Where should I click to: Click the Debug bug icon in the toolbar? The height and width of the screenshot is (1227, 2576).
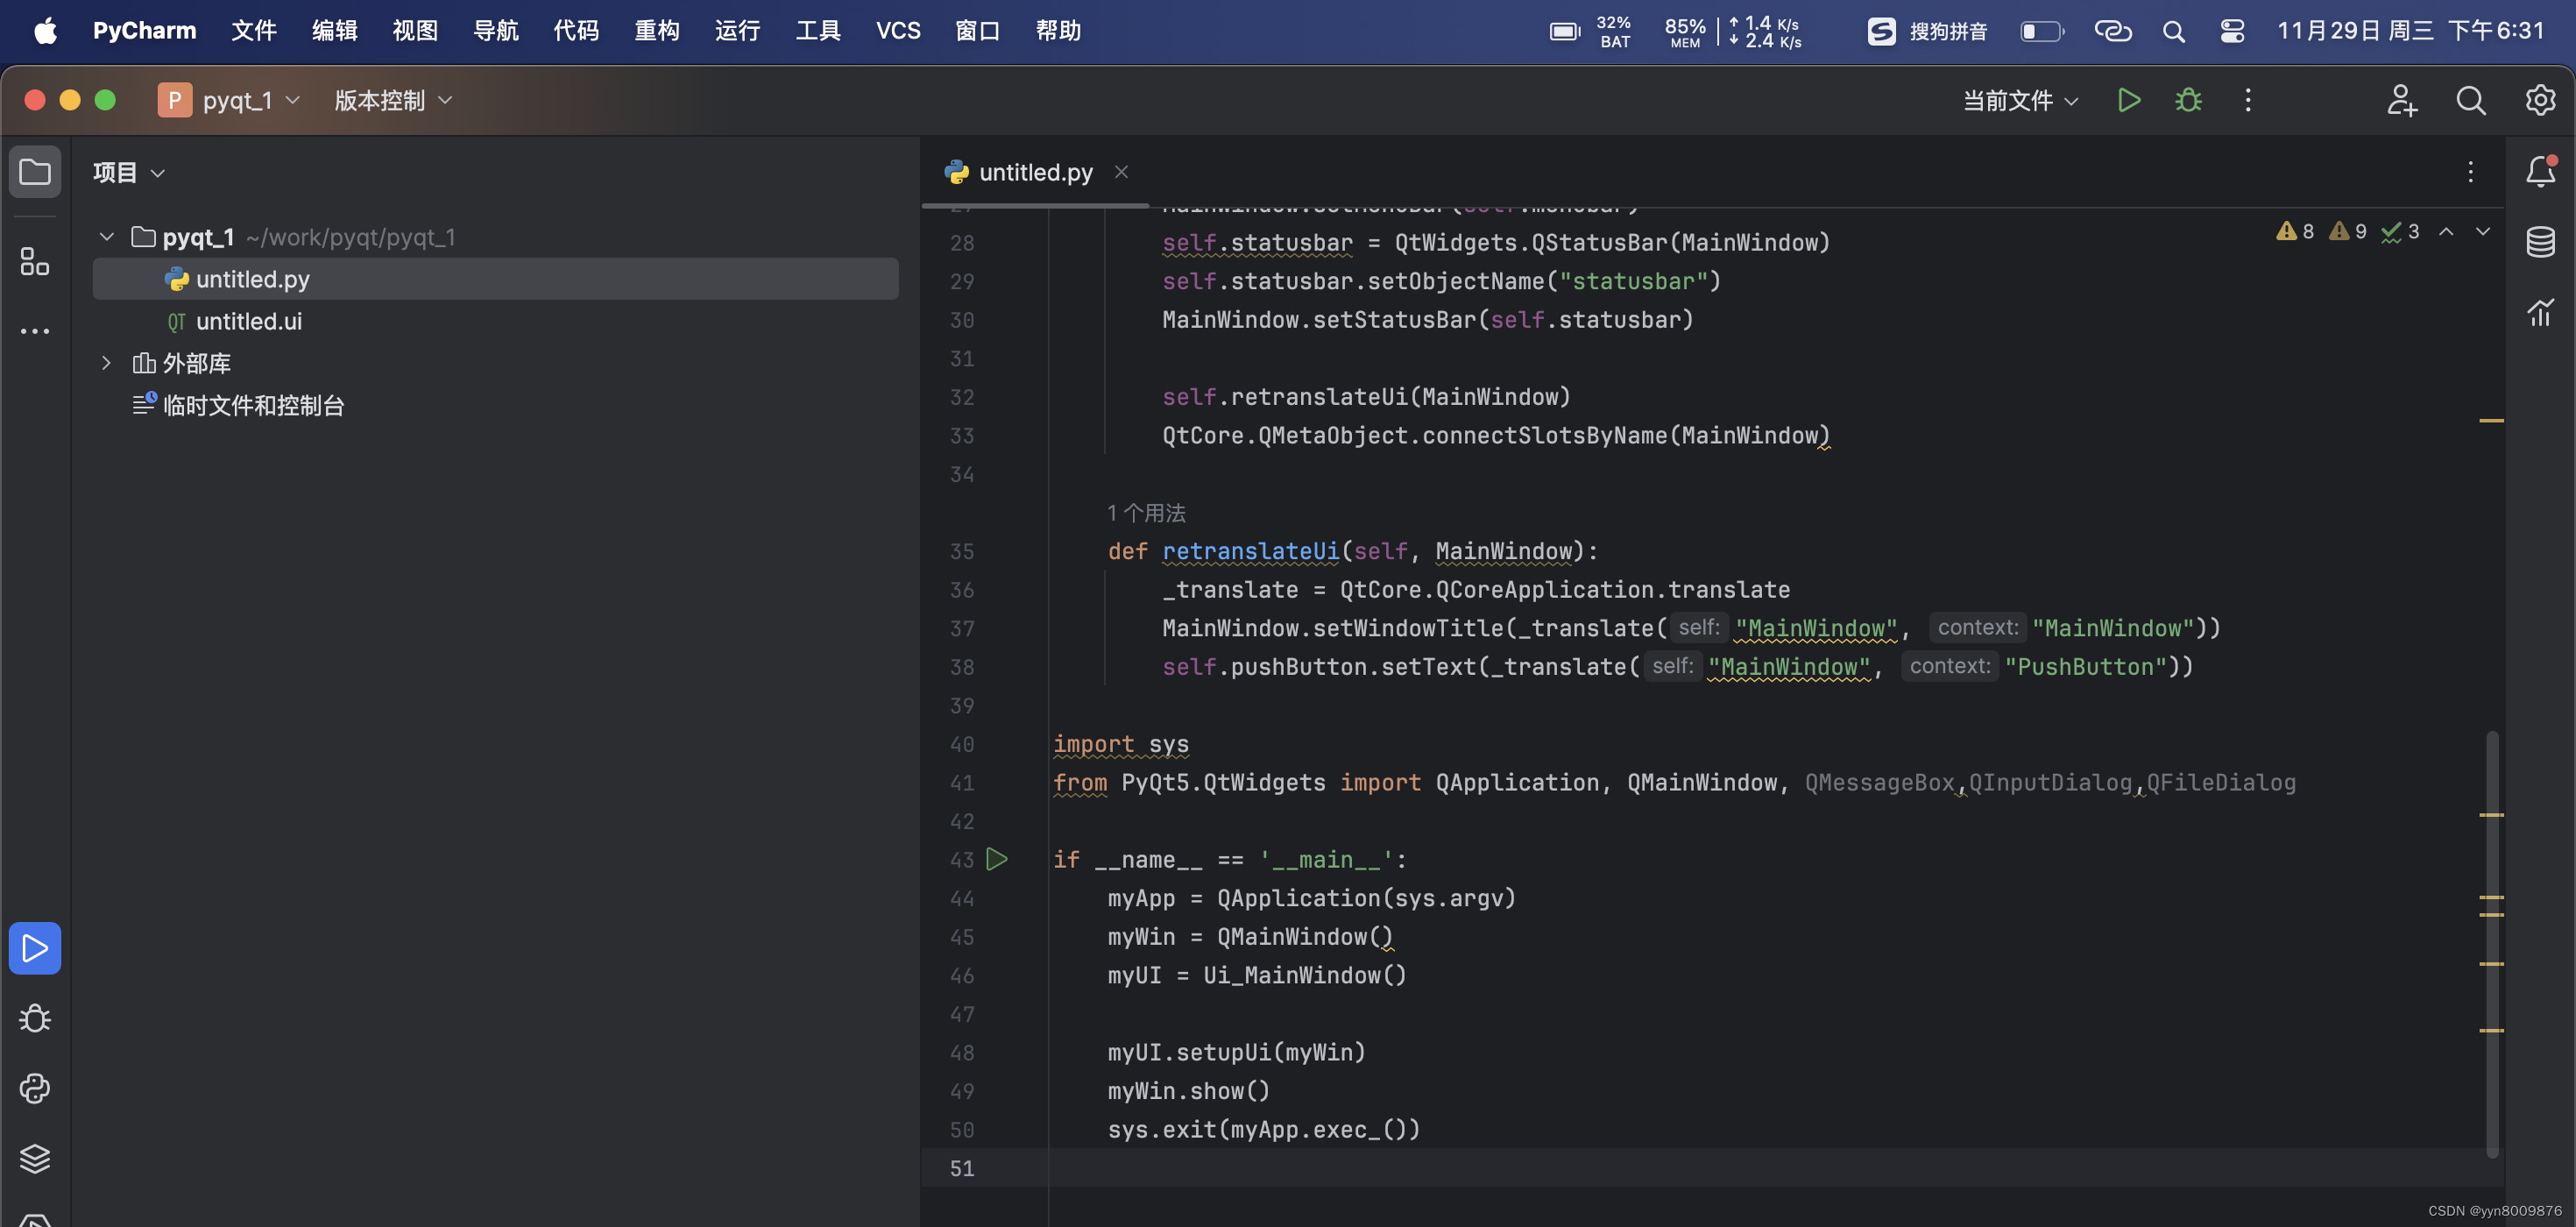click(2188, 100)
